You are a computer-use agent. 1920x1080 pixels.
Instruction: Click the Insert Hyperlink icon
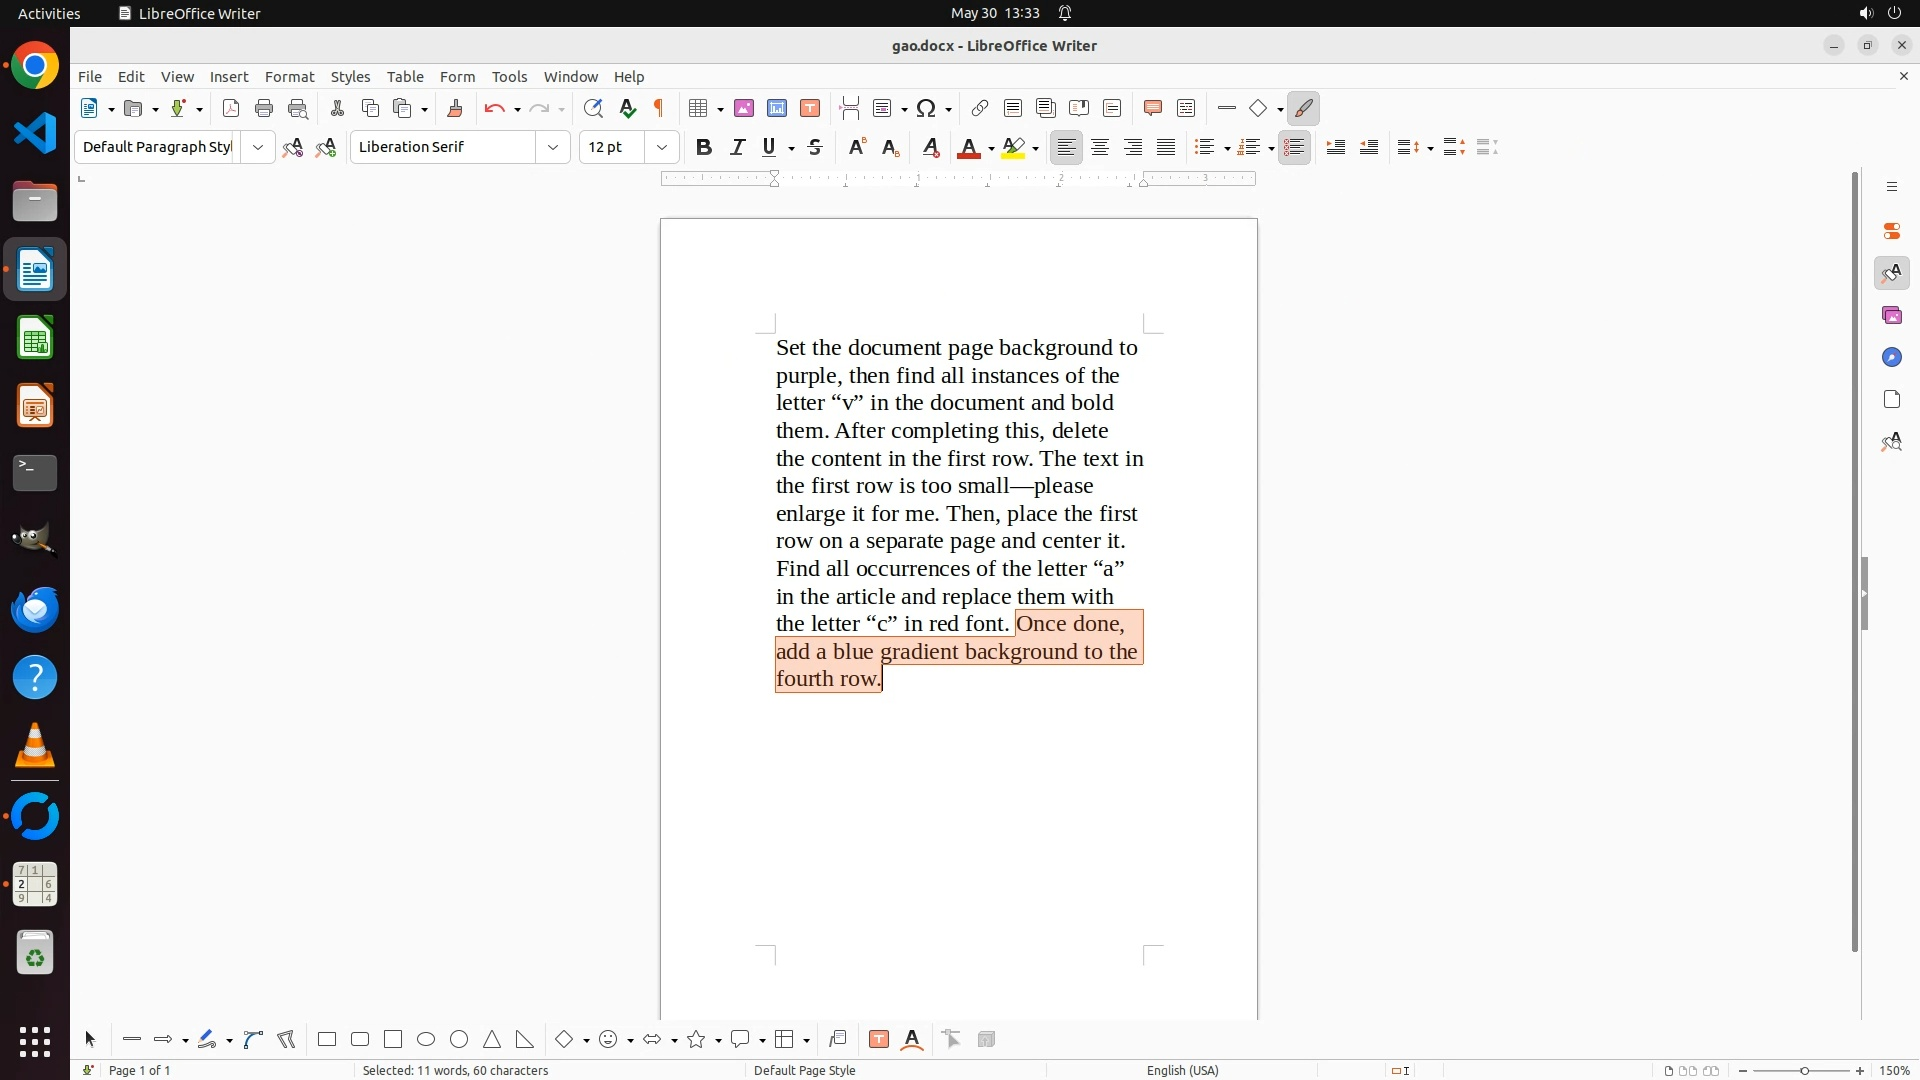click(x=980, y=108)
